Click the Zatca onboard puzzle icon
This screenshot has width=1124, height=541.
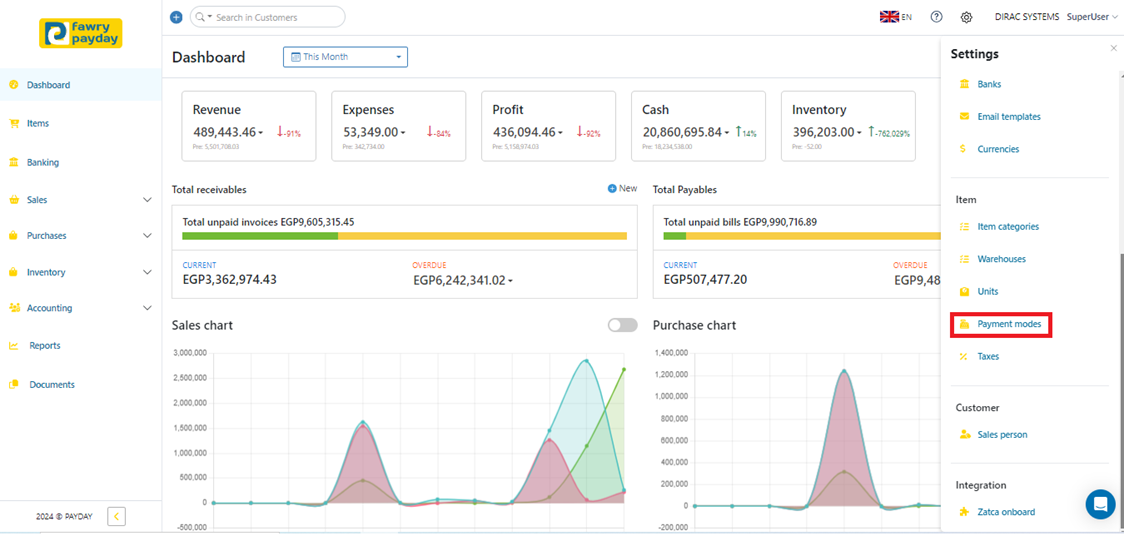(x=964, y=512)
